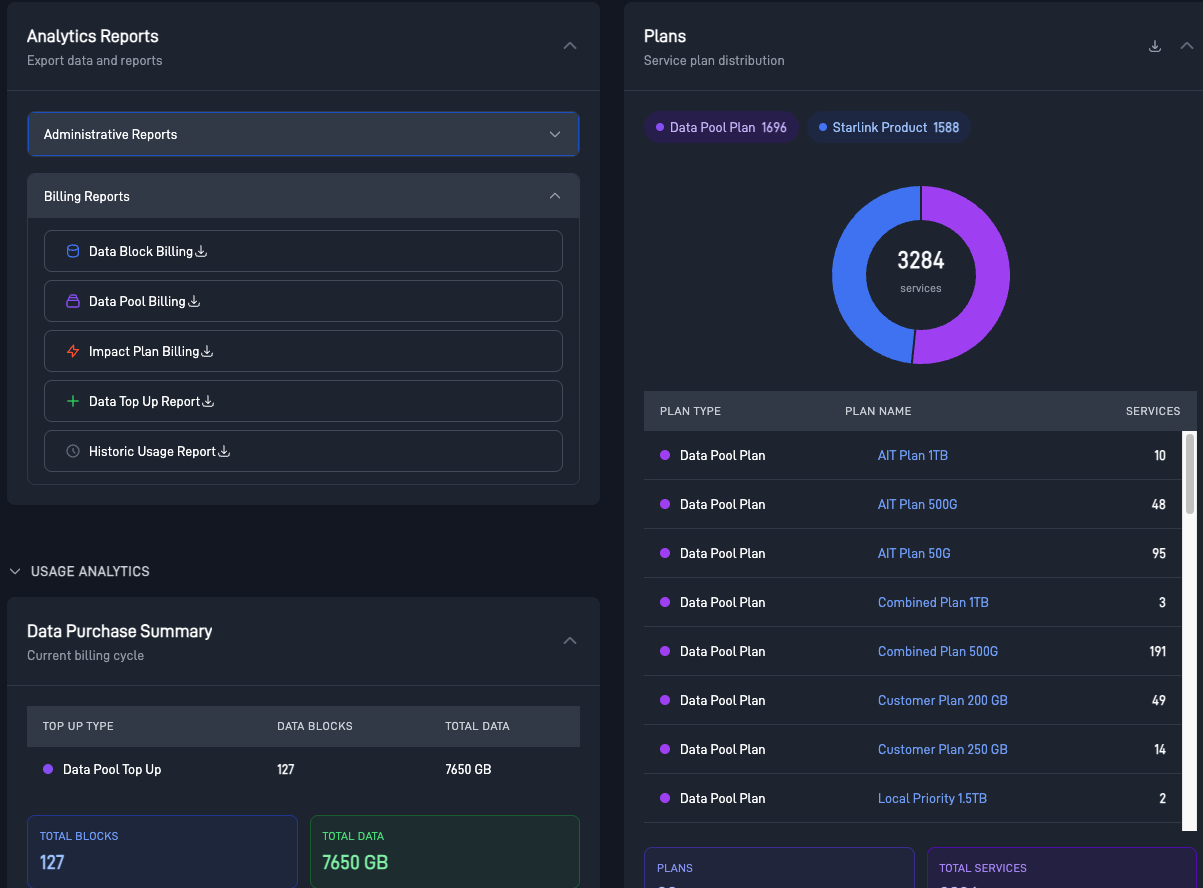Collapse the Analytics Reports panel
This screenshot has width=1203, height=888.
[x=570, y=46]
